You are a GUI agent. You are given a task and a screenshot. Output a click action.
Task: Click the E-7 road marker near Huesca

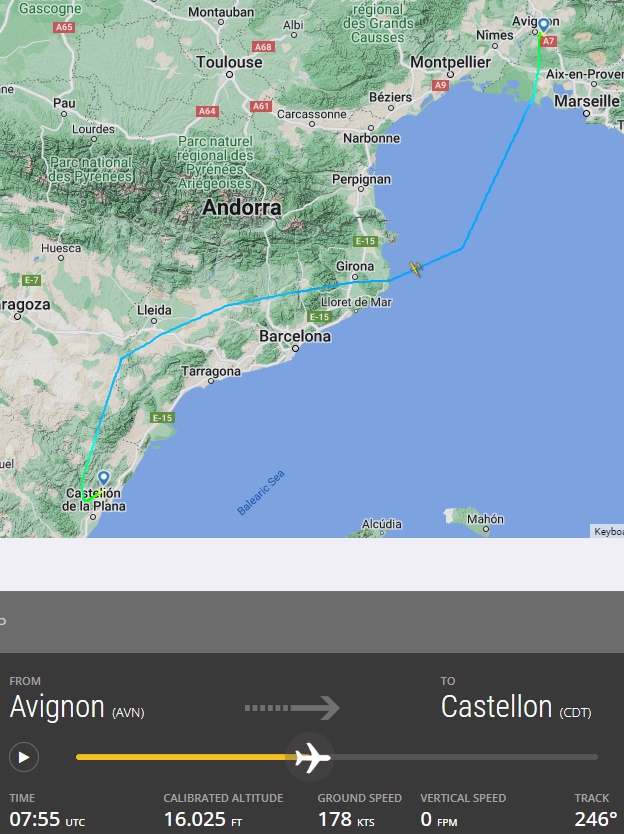pyautogui.click(x=32, y=280)
